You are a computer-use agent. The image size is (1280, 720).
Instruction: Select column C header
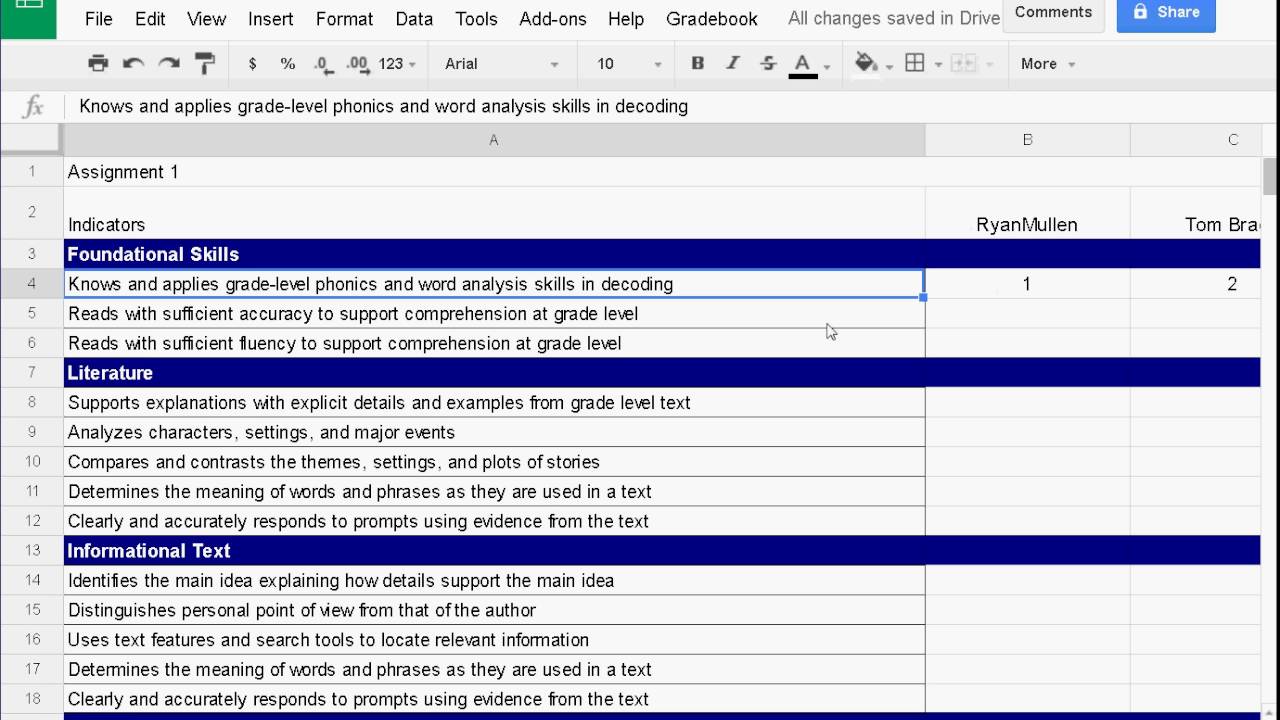point(1196,140)
